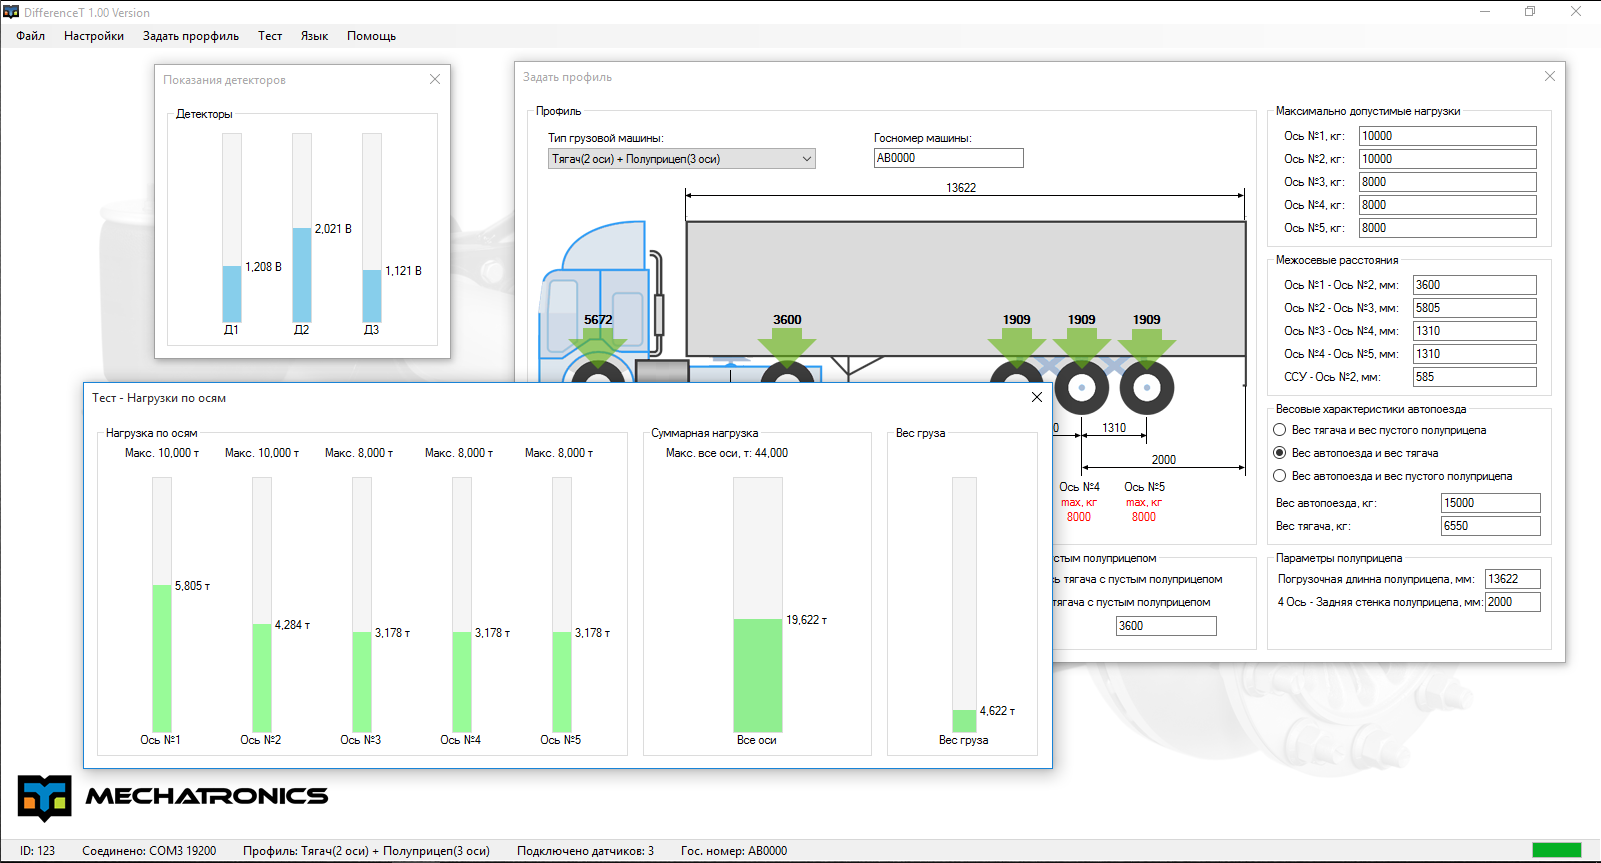Select road train weight and tractor weight option

tap(1280, 453)
